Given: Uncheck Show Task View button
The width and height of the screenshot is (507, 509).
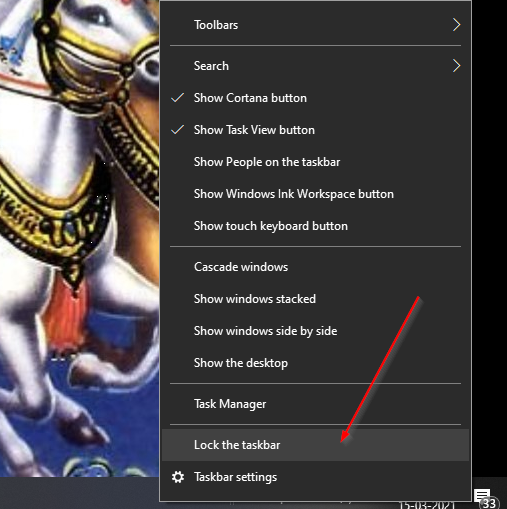Looking at the screenshot, I should coord(315,130).
